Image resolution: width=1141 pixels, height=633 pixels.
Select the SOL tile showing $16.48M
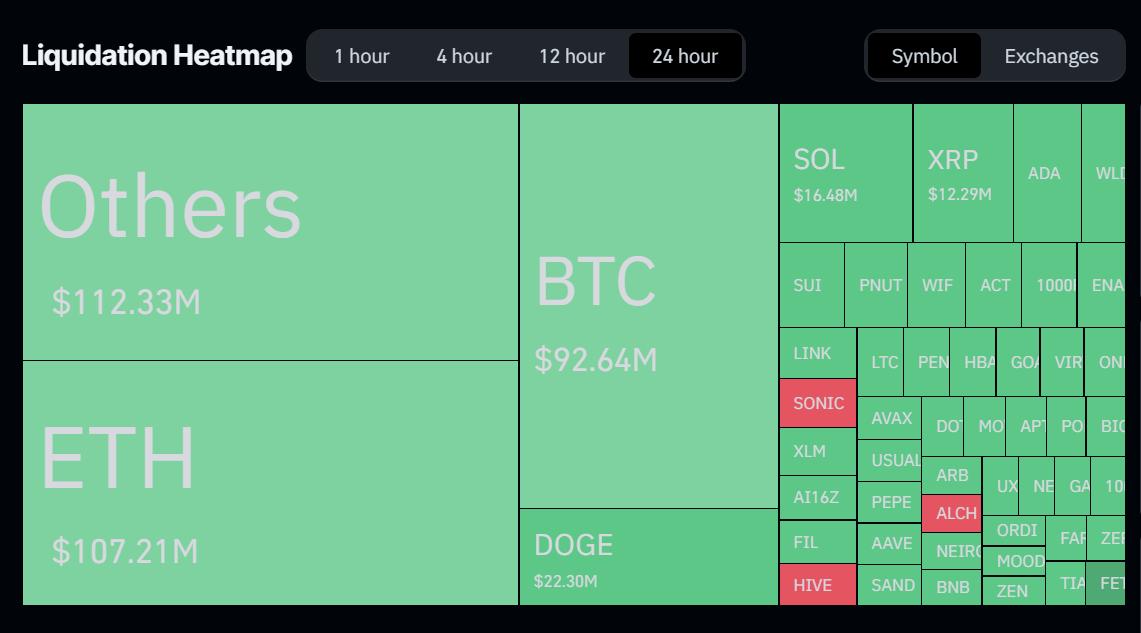click(x=845, y=170)
